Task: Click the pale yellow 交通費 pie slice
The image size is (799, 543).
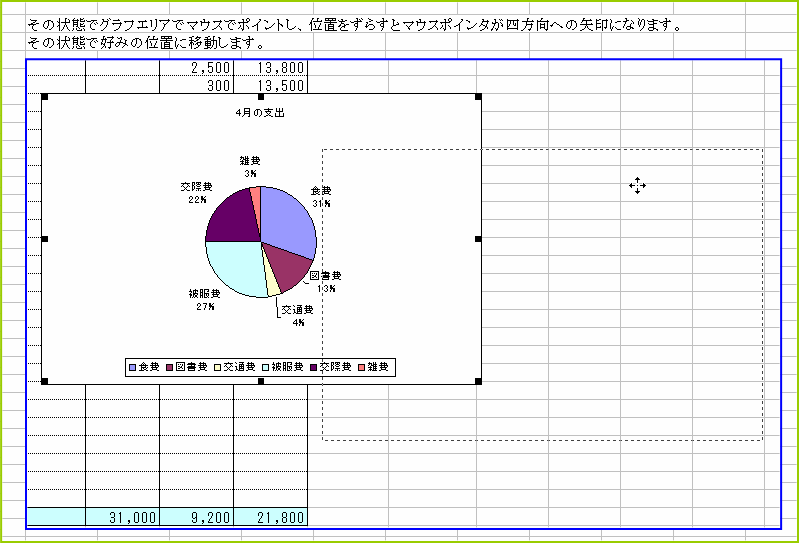Action: [272, 285]
